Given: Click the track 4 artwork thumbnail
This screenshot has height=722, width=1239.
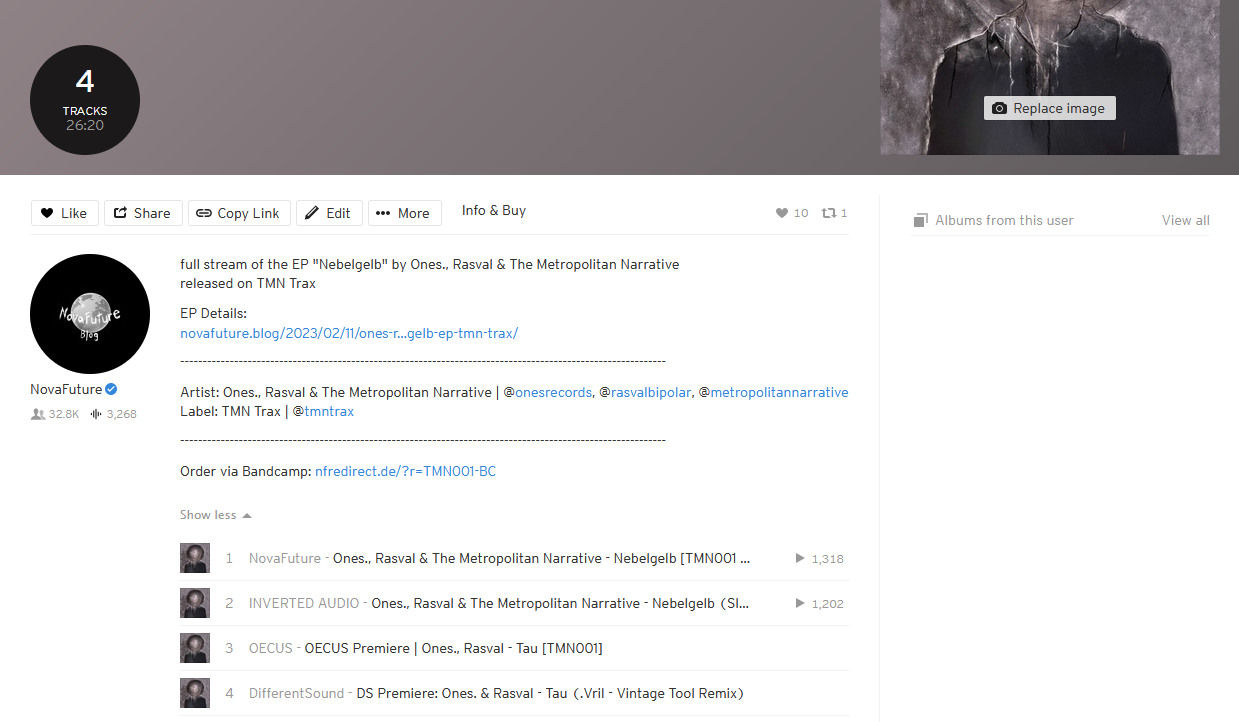Looking at the screenshot, I should [195, 692].
